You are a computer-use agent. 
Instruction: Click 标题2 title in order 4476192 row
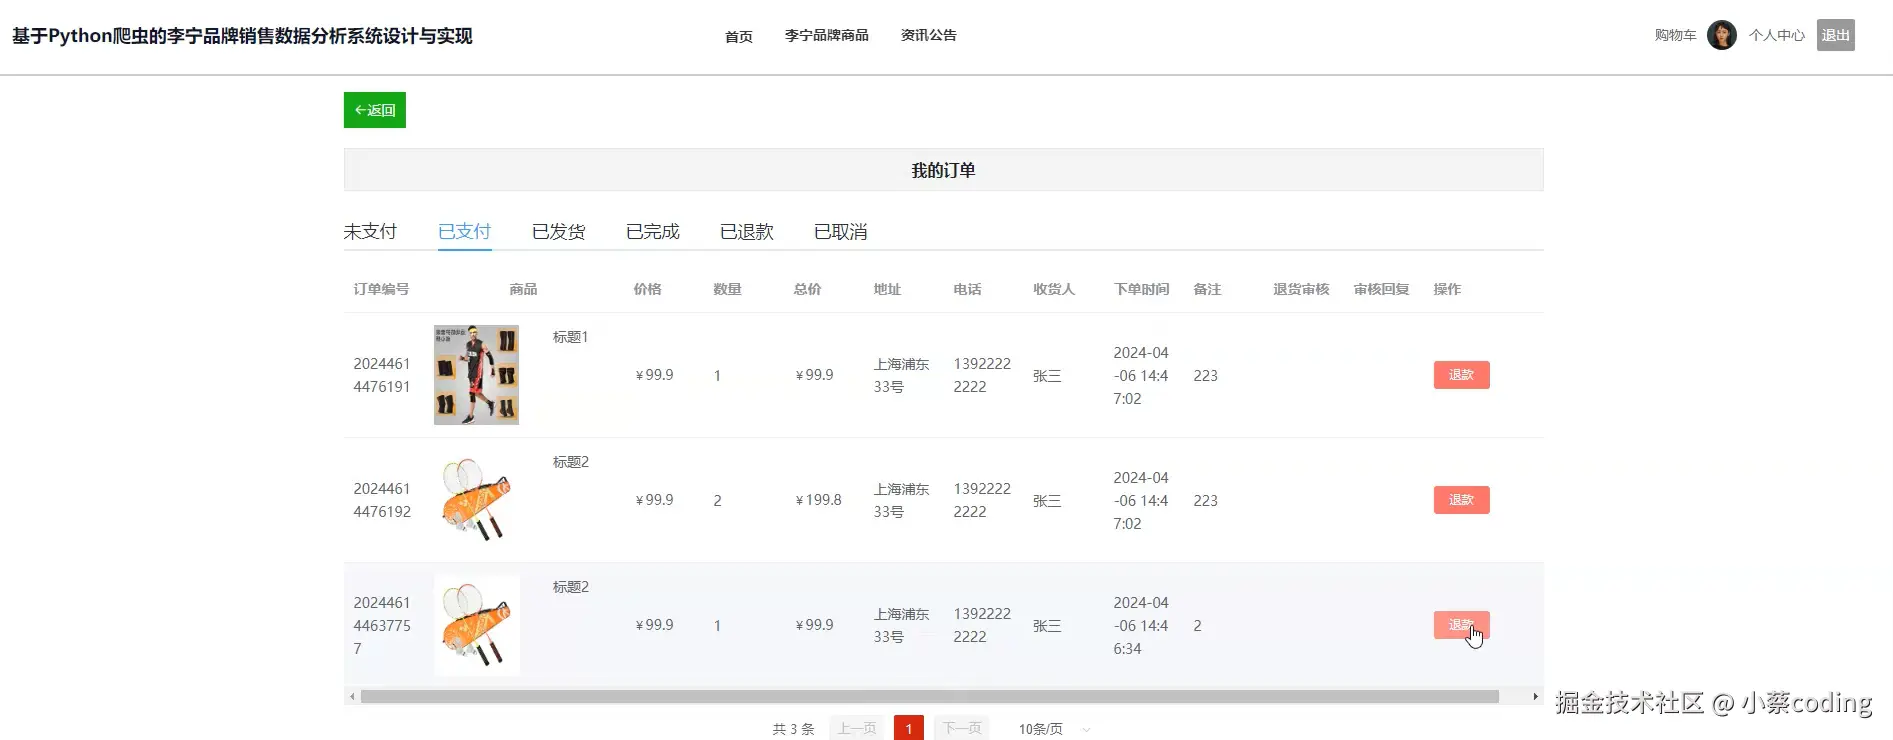pyautogui.click(x=570, y=462)
